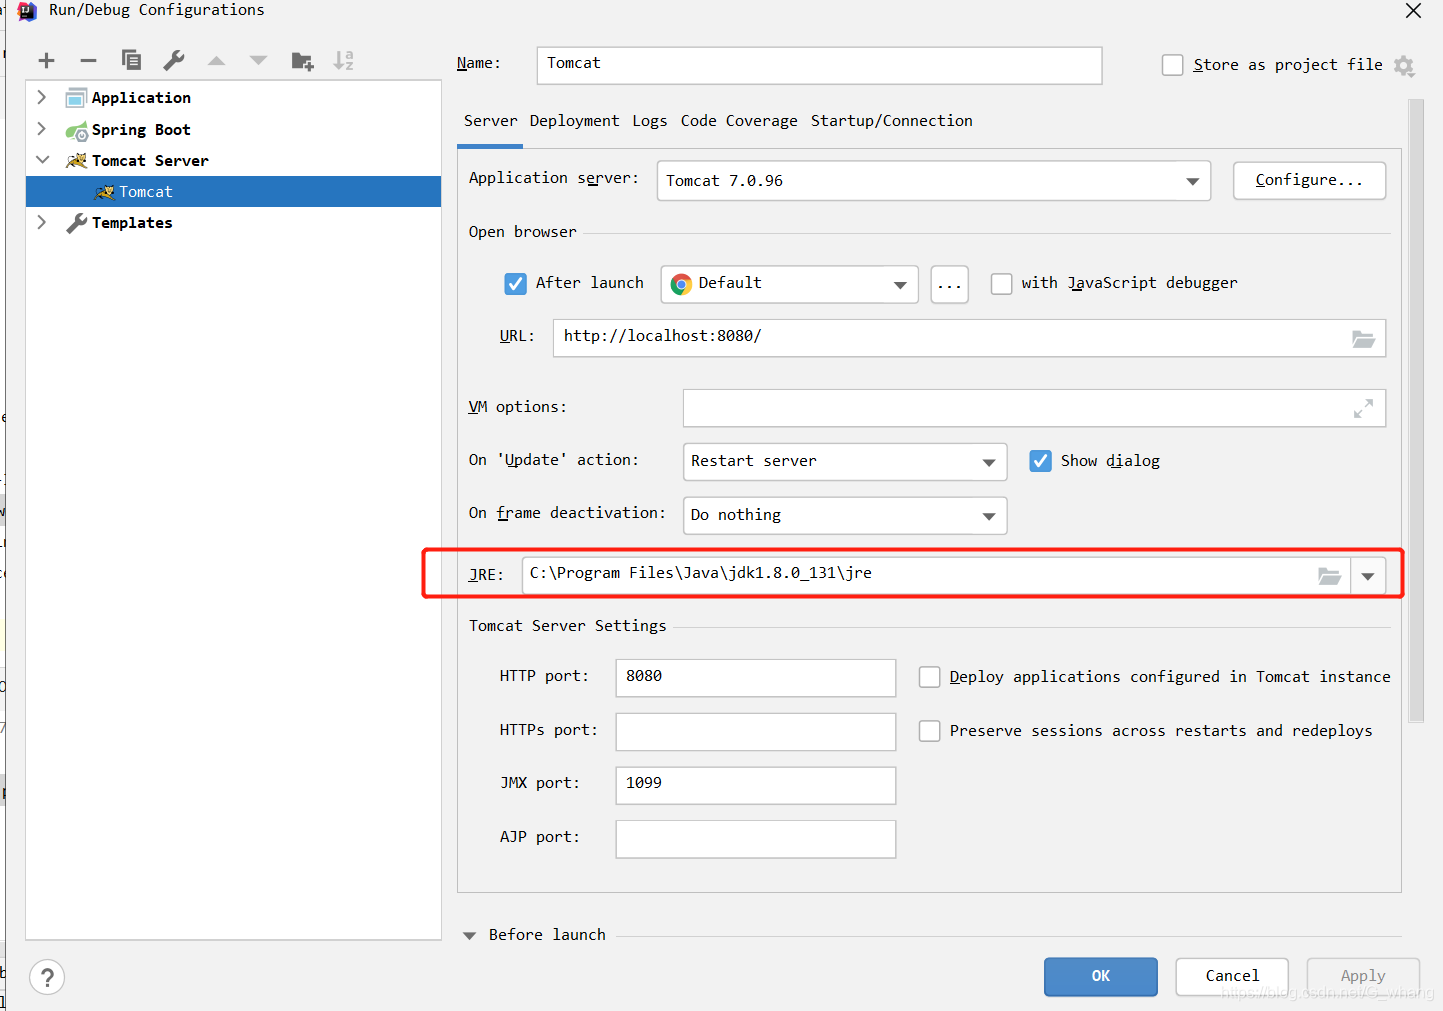This screenshot has height=1011, width=1443.
Task: Click the browser ellipsis button
Action: point(949,284)
